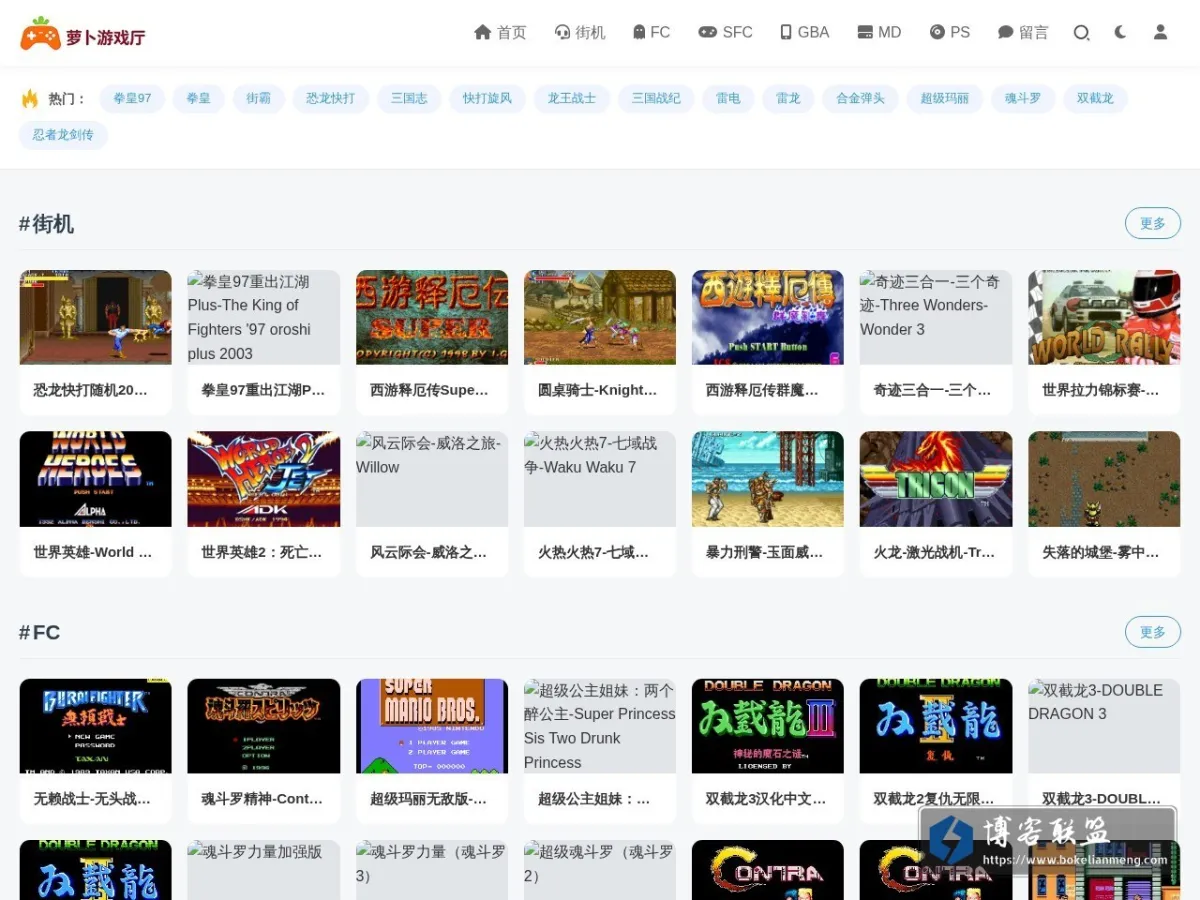Open the 双截龙3汉化中文 game thumbnail
The image size is (1200, 900).
click(768, 726)
